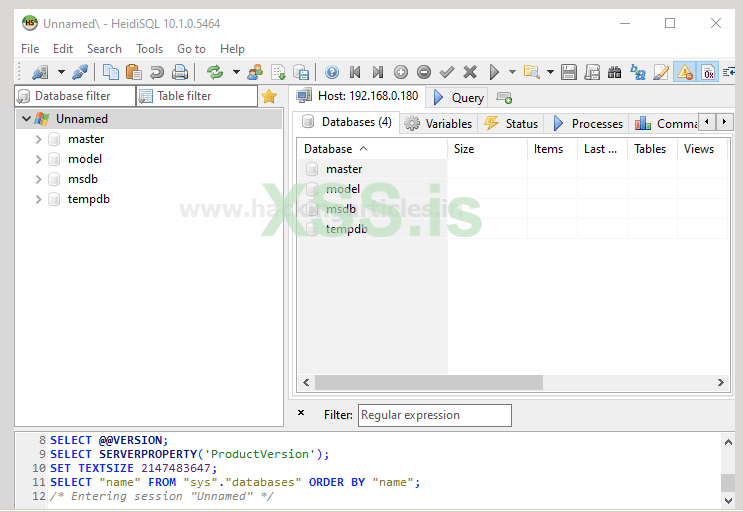Expand the msdb database tree node
This screenshot has width=743, height=512.
38,179
